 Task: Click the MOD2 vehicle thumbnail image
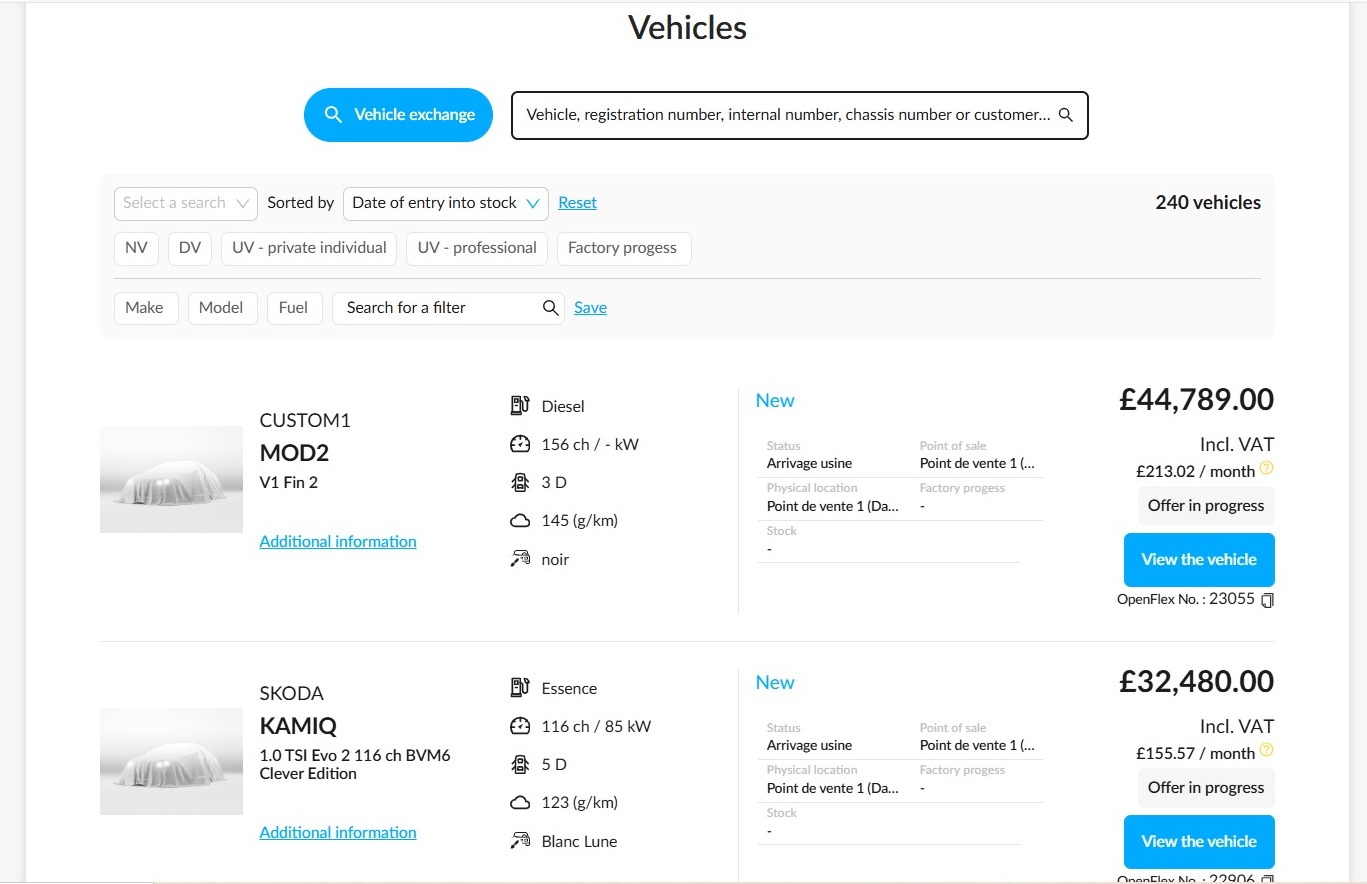[171, 479]
